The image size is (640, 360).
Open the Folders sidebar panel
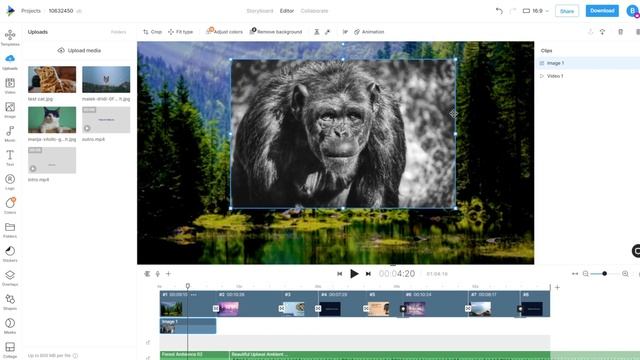point(10,229)
